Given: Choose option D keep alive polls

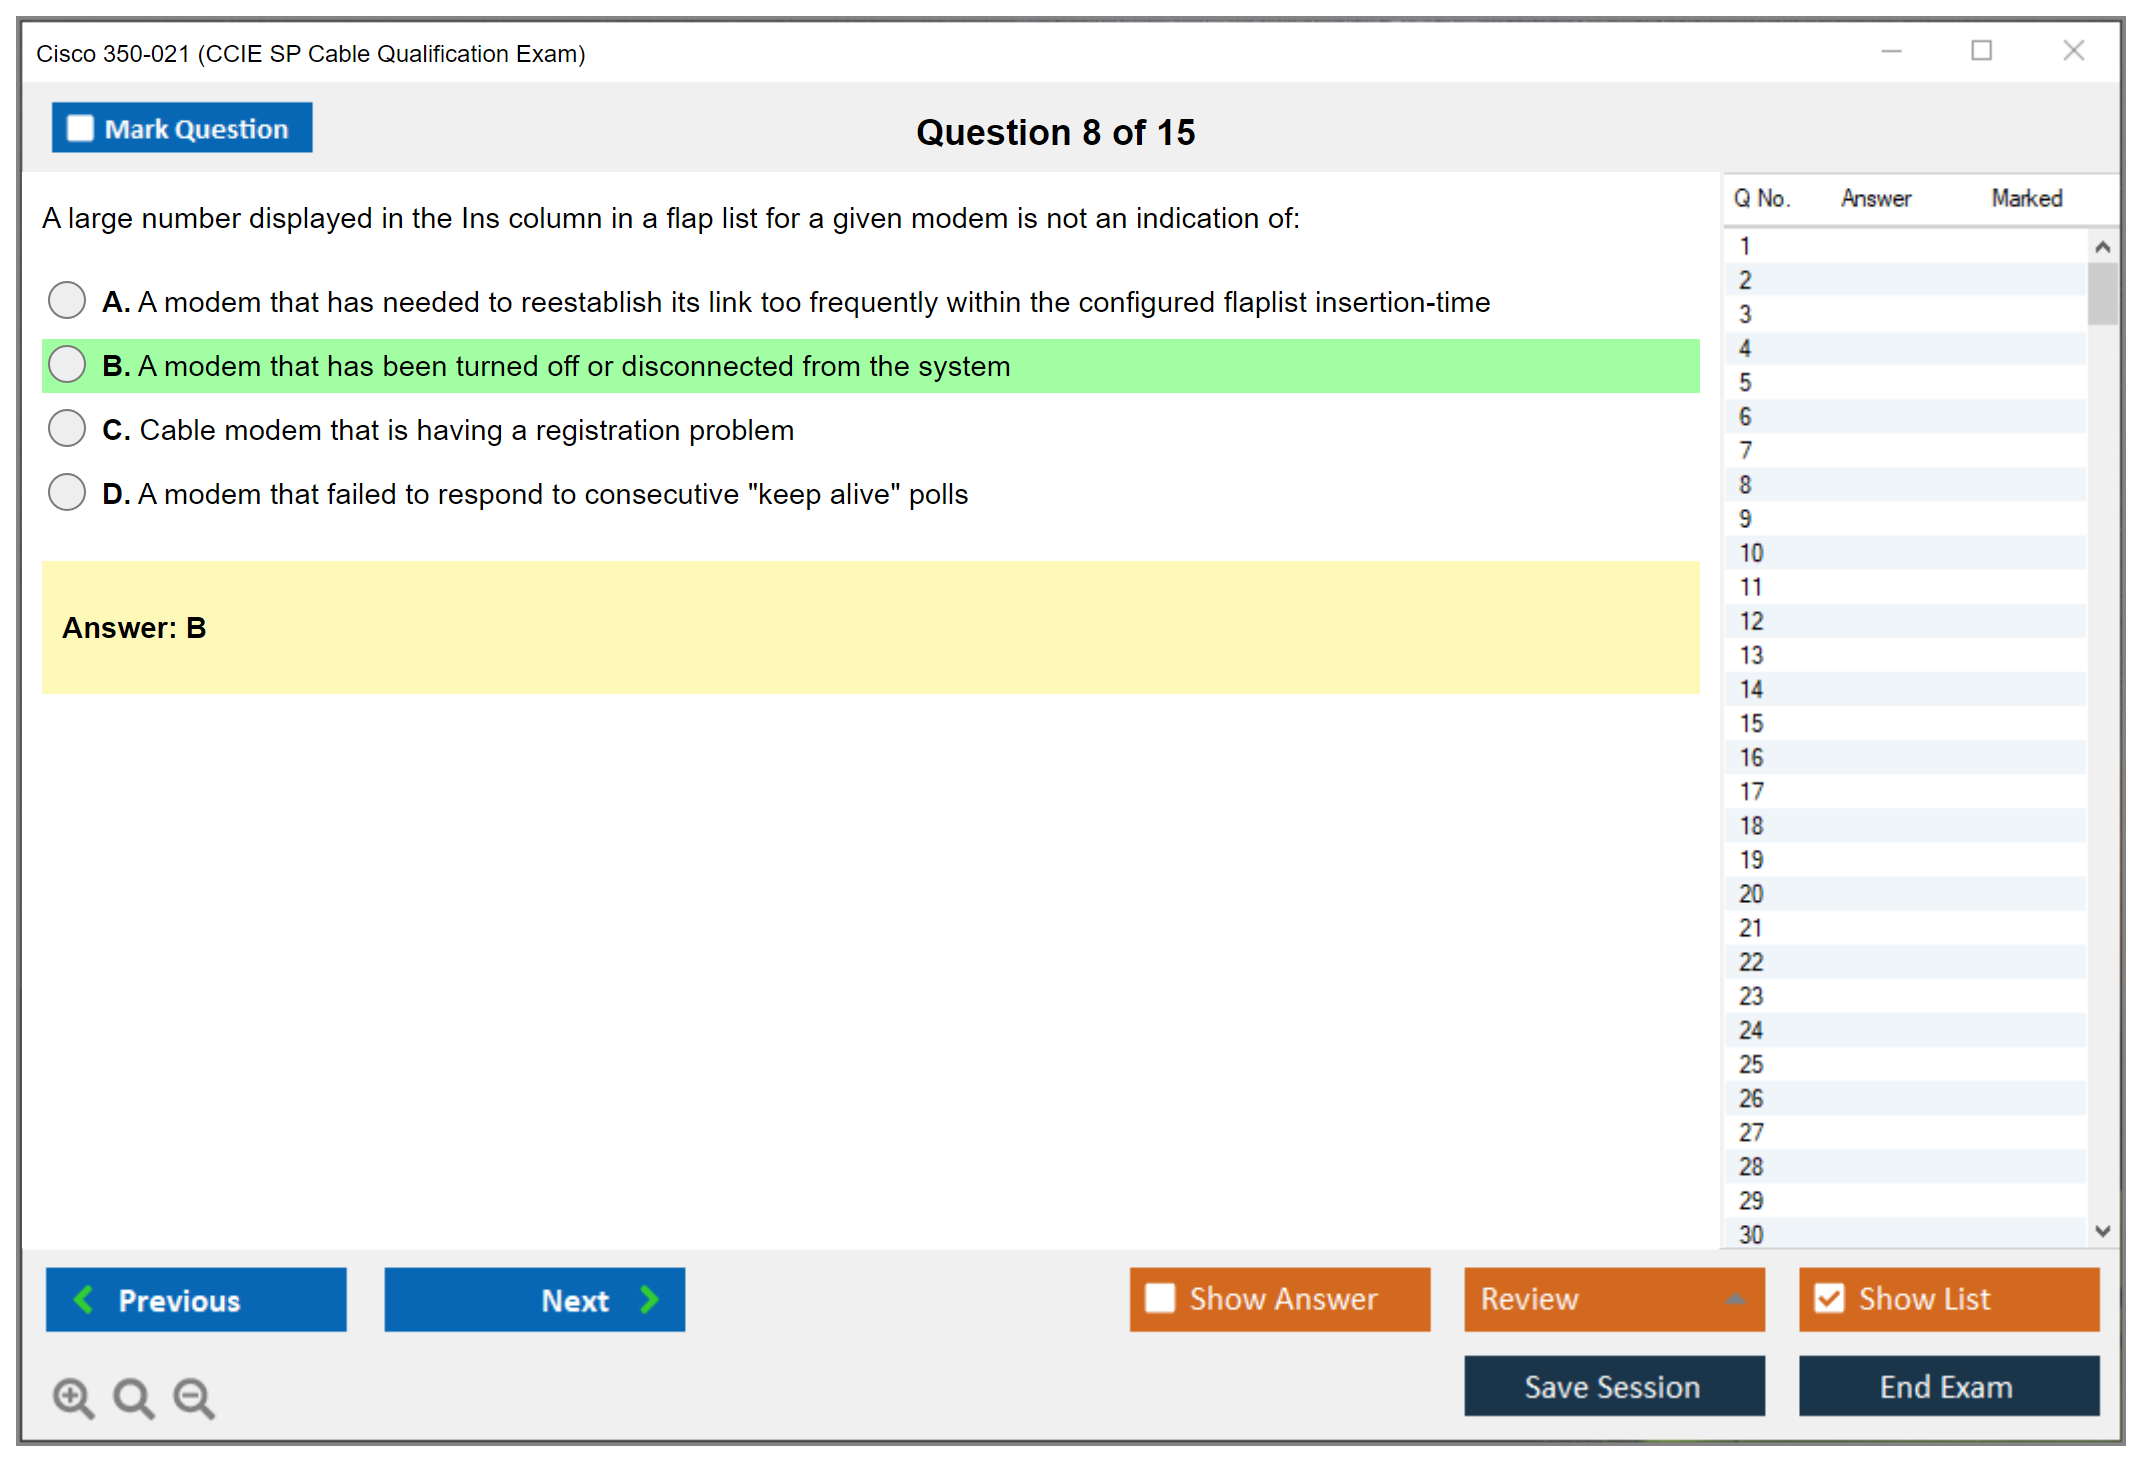Looking at the screenshot, I should tap(67, 492).
